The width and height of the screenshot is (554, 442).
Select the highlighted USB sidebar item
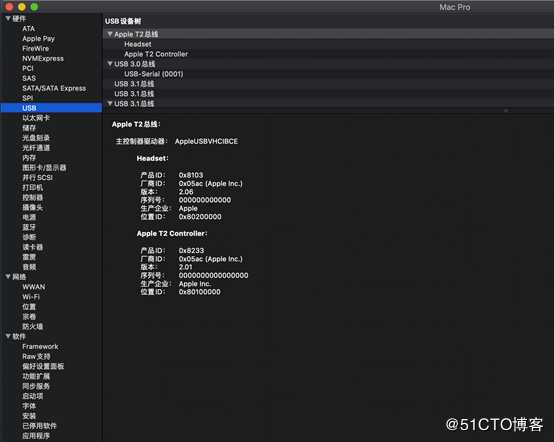pyautogui.click(x=51, y=108)
